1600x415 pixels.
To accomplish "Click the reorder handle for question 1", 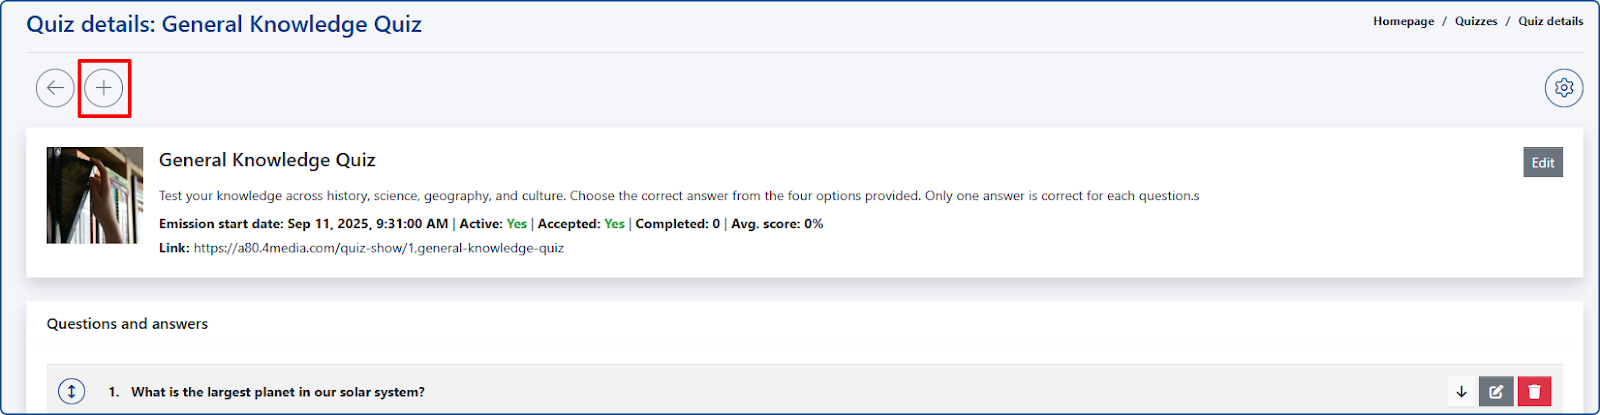I will click(x=71, y=392).
